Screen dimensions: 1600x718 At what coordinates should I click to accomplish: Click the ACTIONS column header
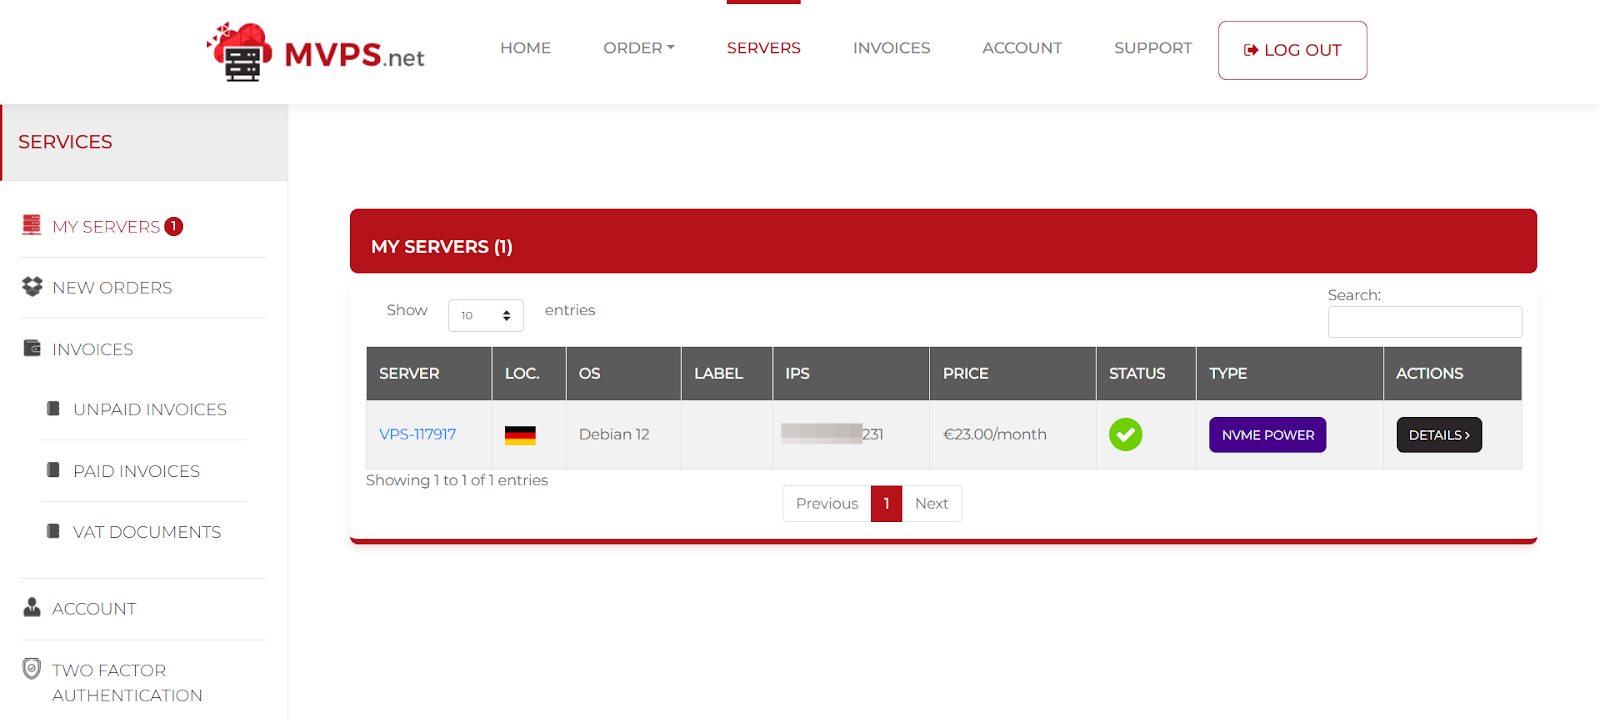click(1453, 373)
